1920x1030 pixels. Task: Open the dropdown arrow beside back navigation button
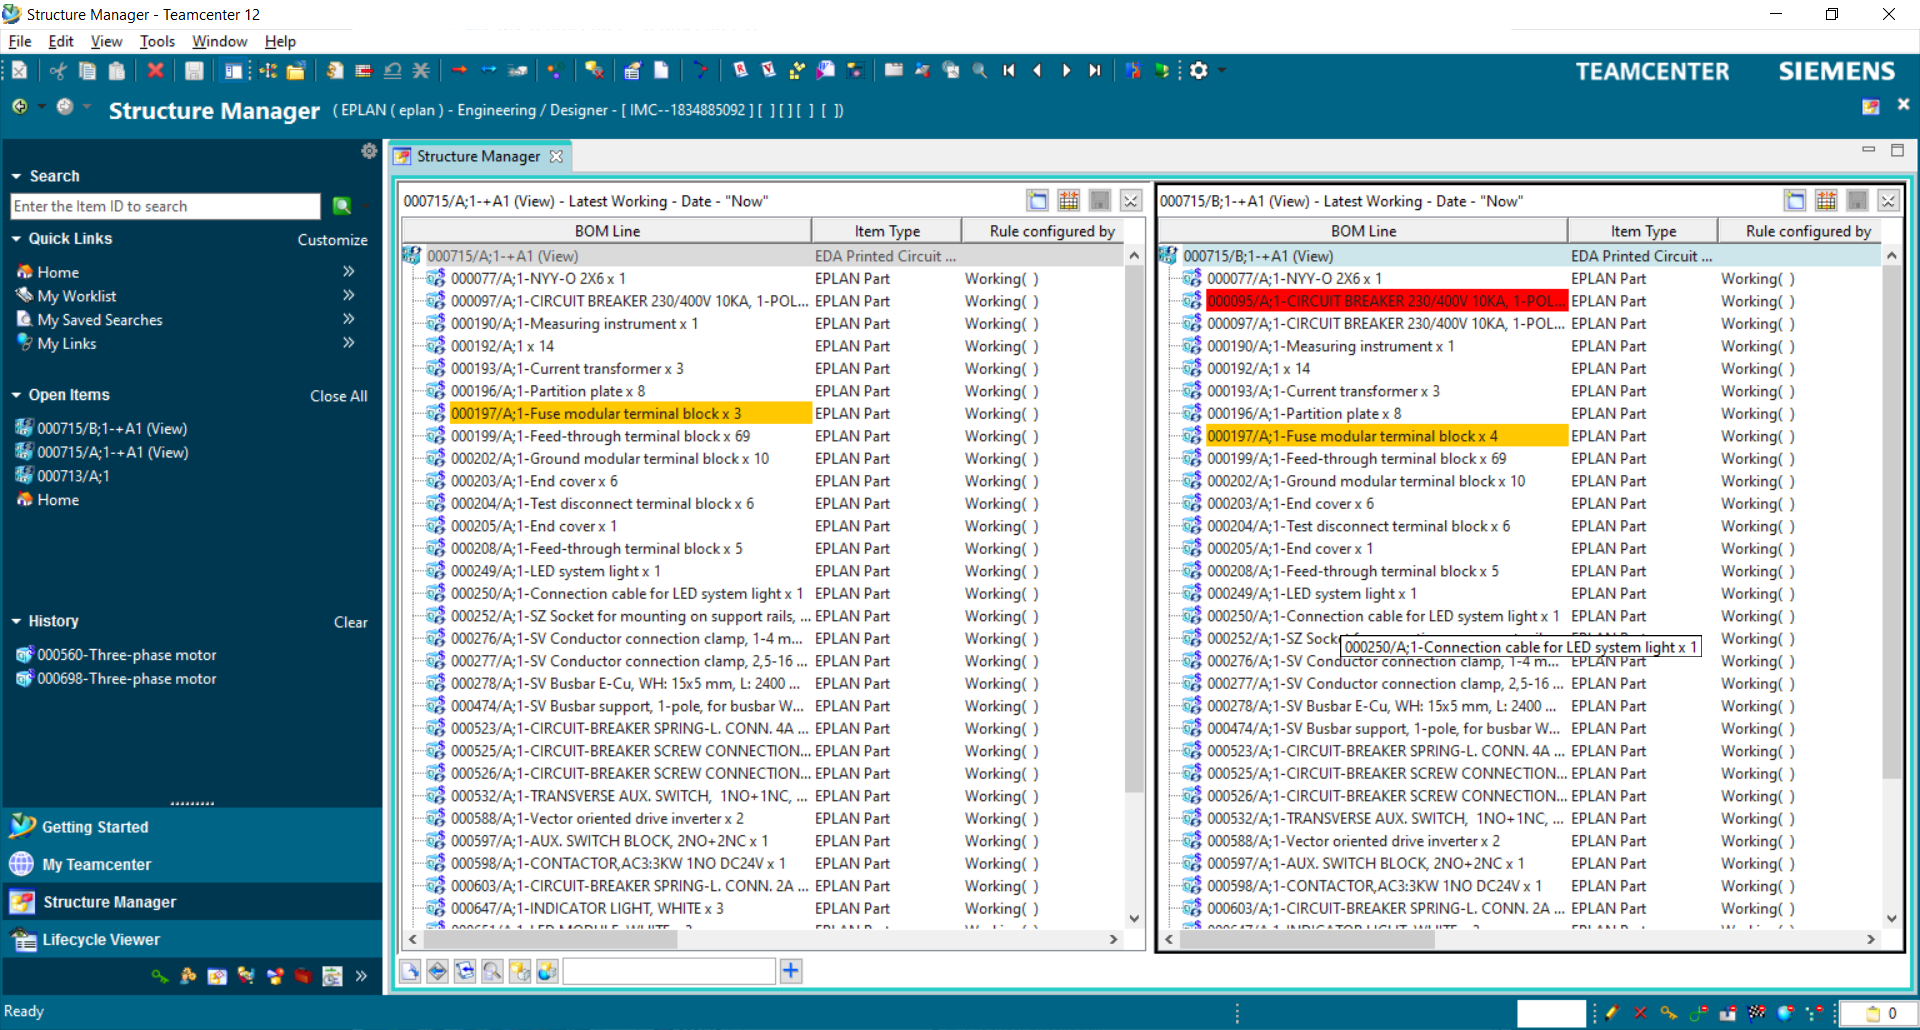click(41, 106)
